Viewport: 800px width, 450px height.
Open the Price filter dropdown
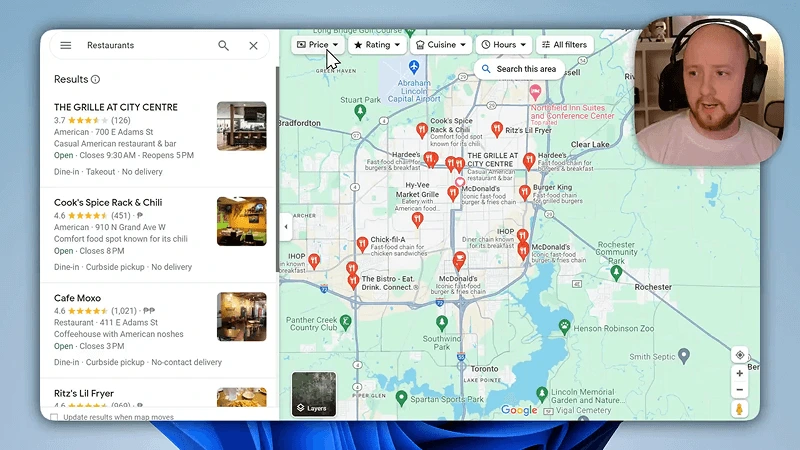point(318,45)
